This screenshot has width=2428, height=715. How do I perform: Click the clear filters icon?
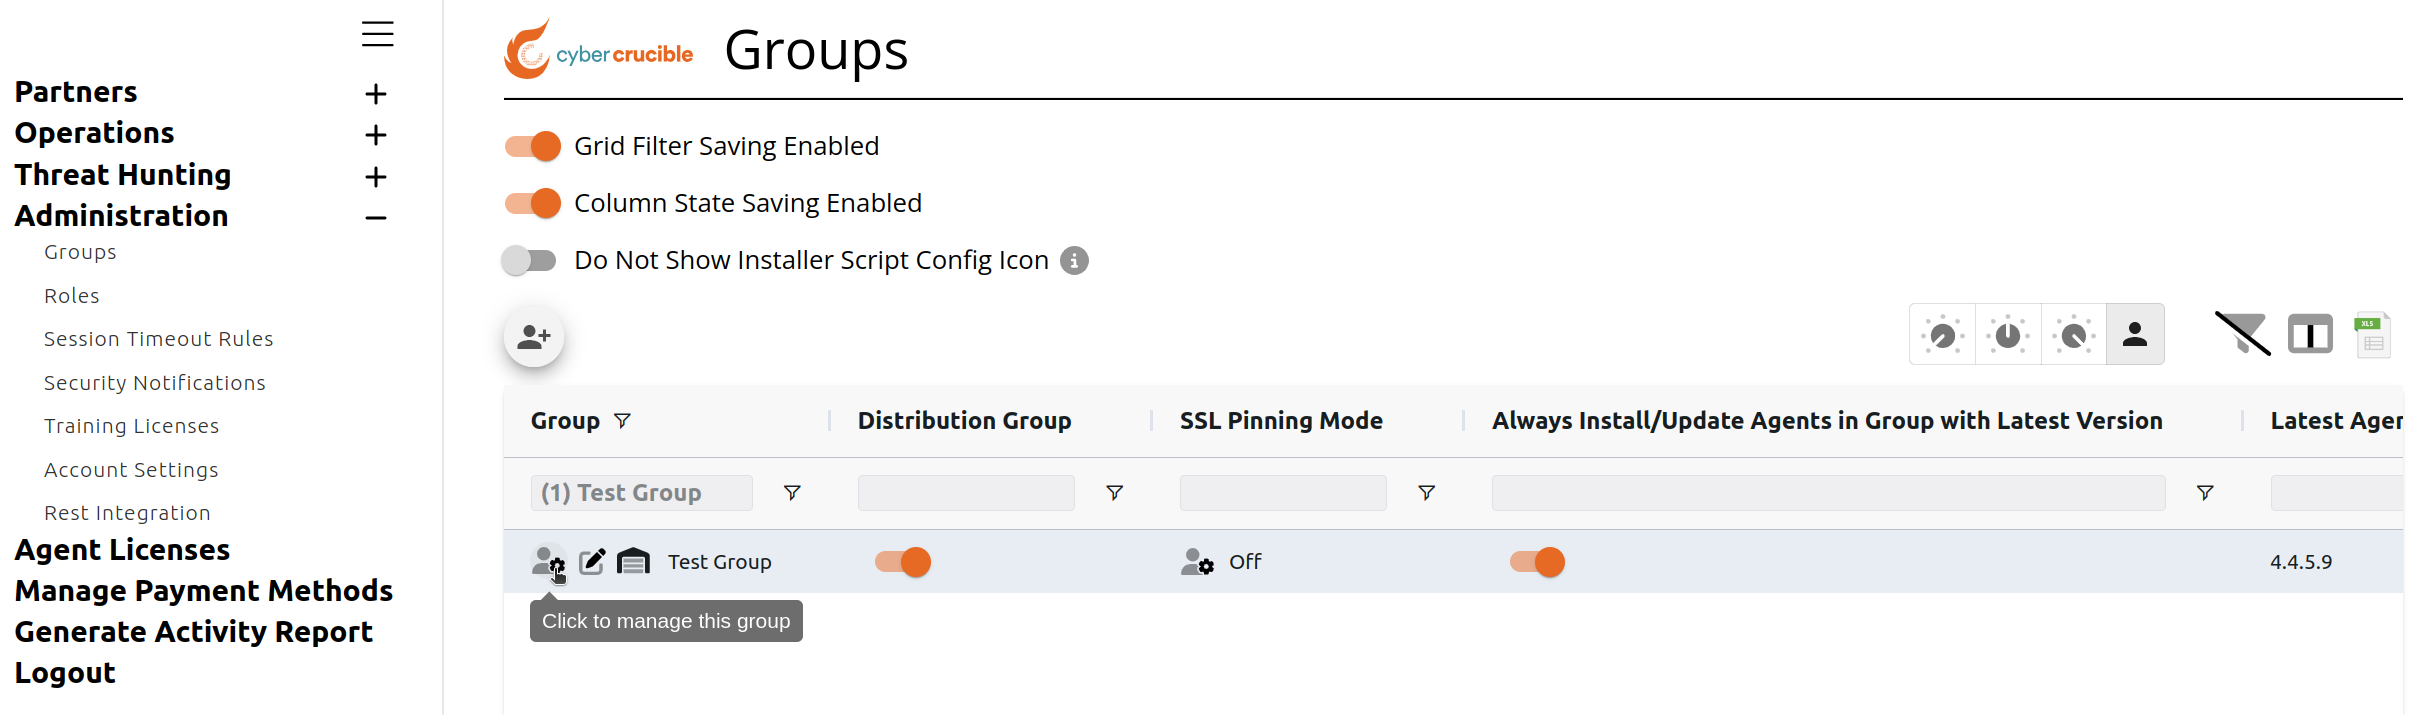[2243, 334]
